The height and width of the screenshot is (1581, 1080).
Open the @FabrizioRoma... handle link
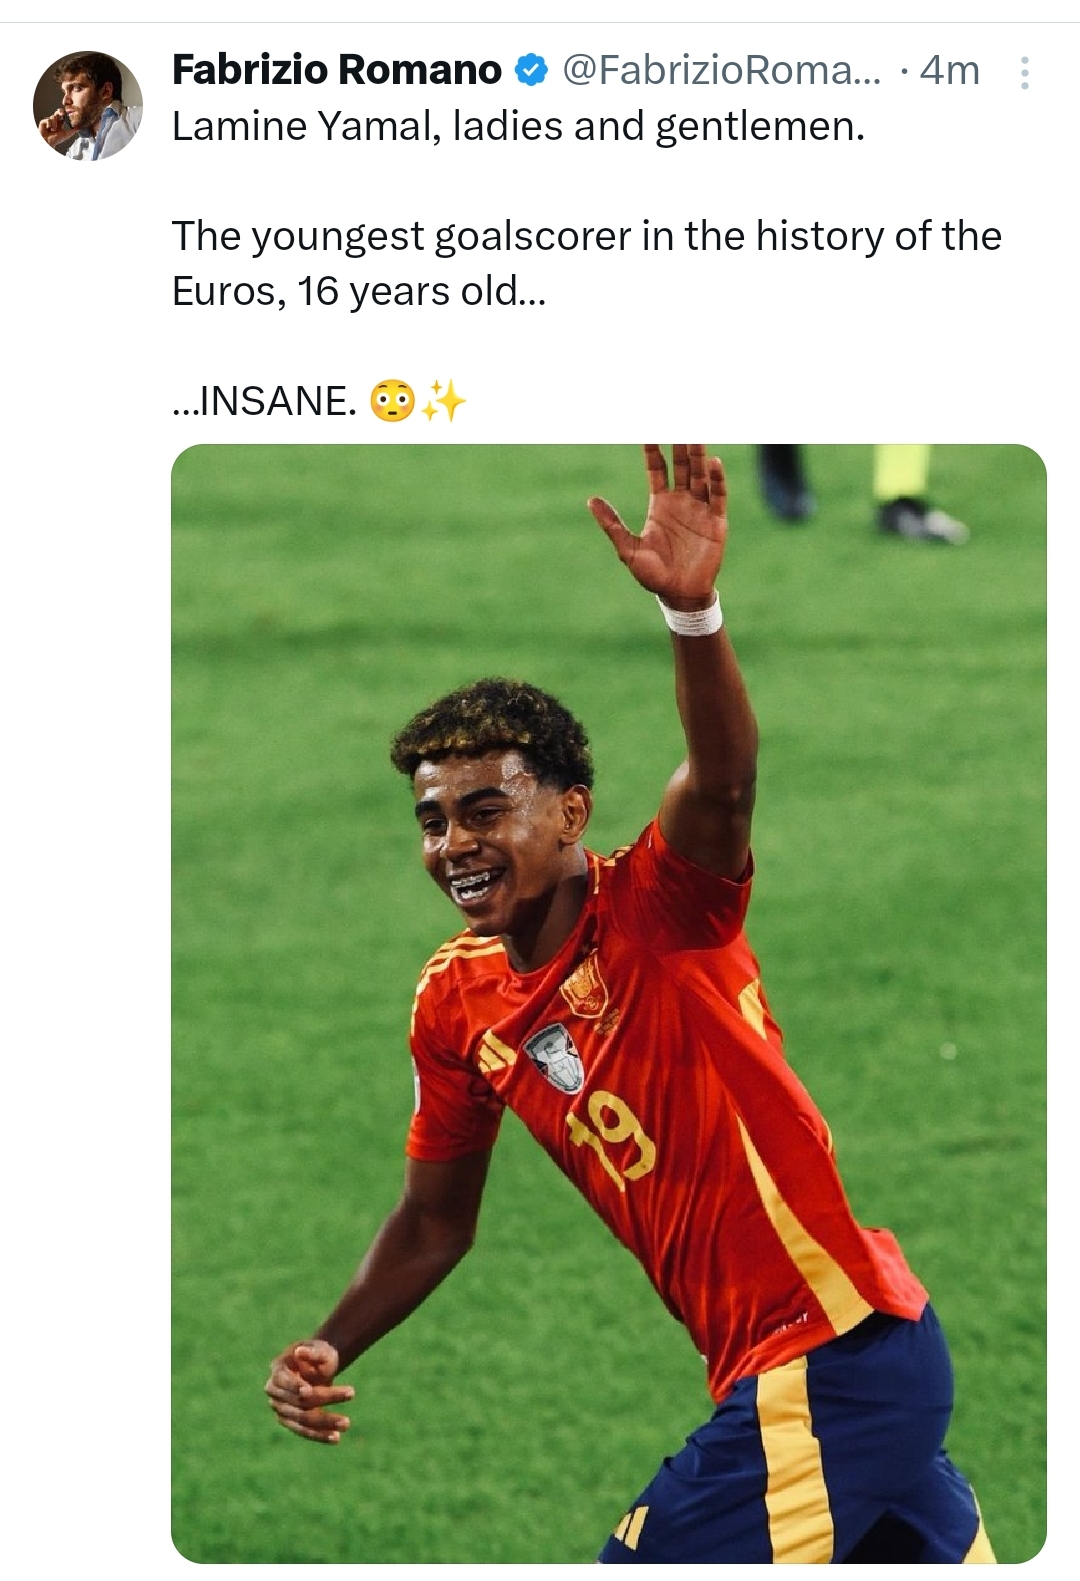722,70
